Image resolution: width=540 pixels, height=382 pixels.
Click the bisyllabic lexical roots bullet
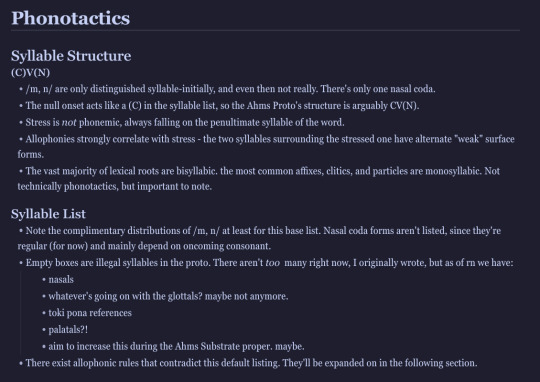(x=259, y=178)
